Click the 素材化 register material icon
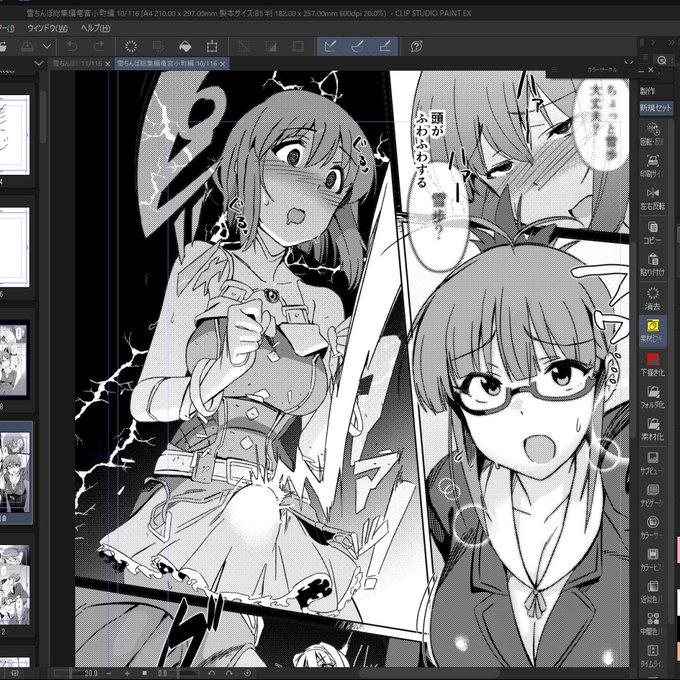The width and height of the screenshot is (680, 680). pyautogui.click(x=652, y=429)
